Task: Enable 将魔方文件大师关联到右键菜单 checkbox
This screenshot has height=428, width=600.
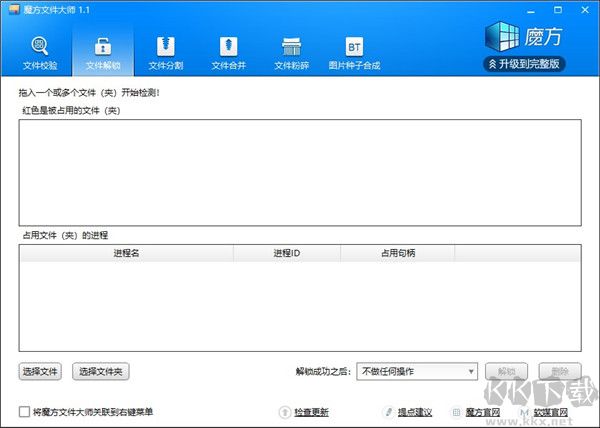Action: [25, 411]
